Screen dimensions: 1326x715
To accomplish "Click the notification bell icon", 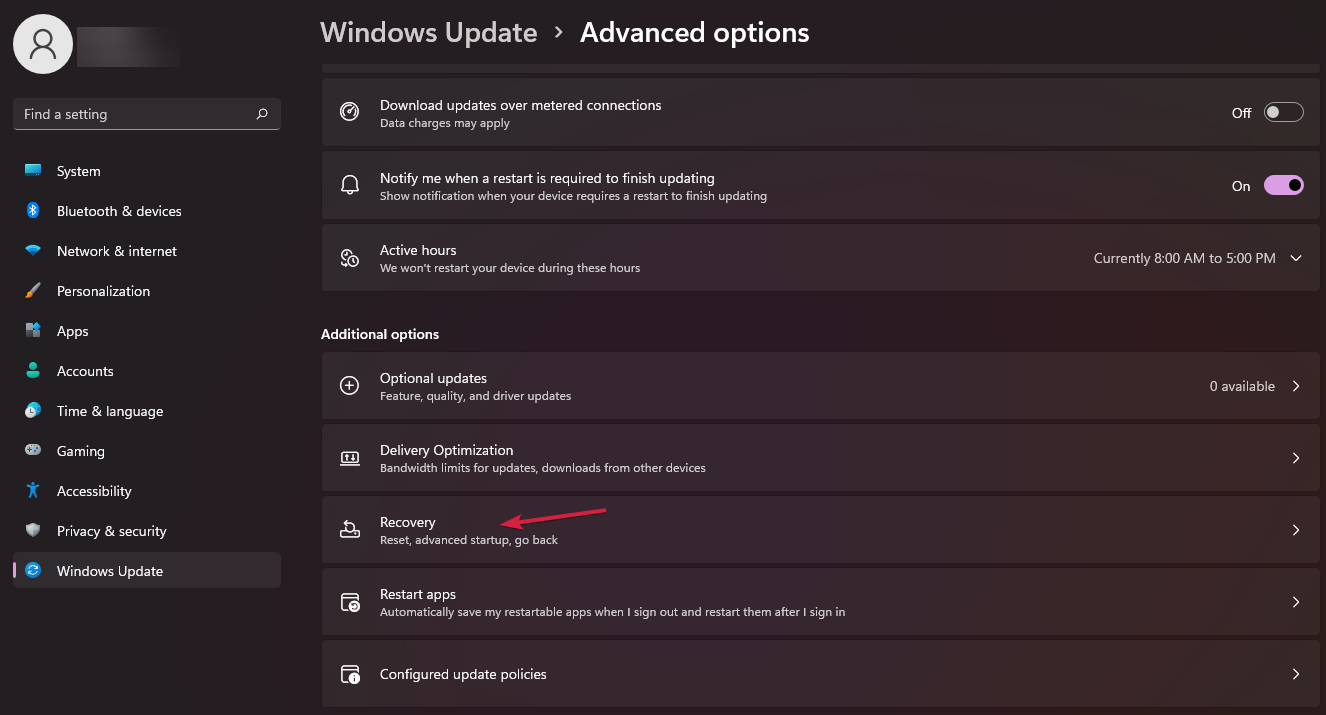I will (x=349, y=184).
